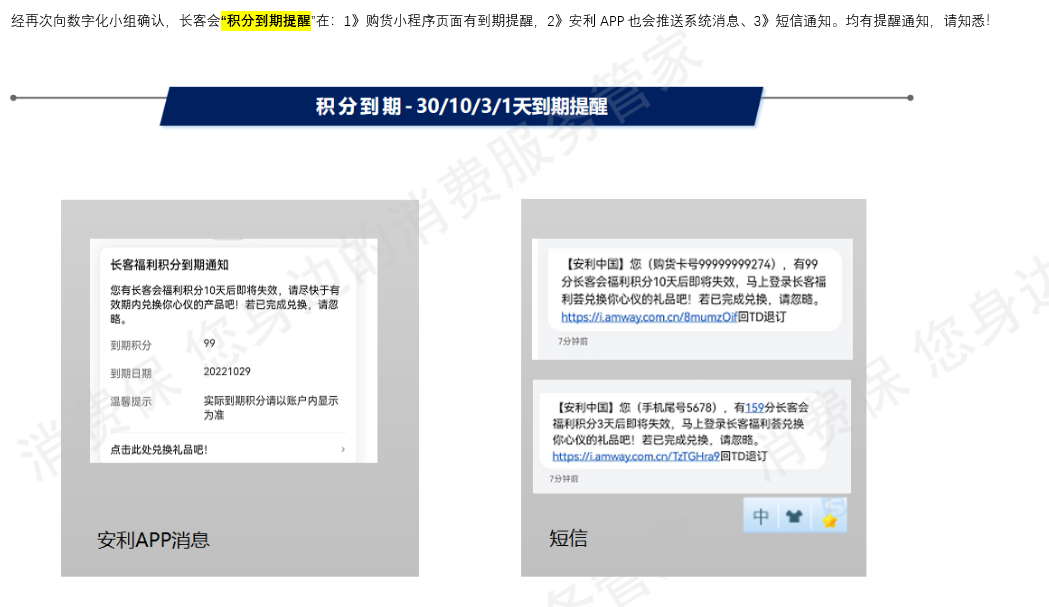Click 7分钟前 under the 手机尾号5678 message

563,479
